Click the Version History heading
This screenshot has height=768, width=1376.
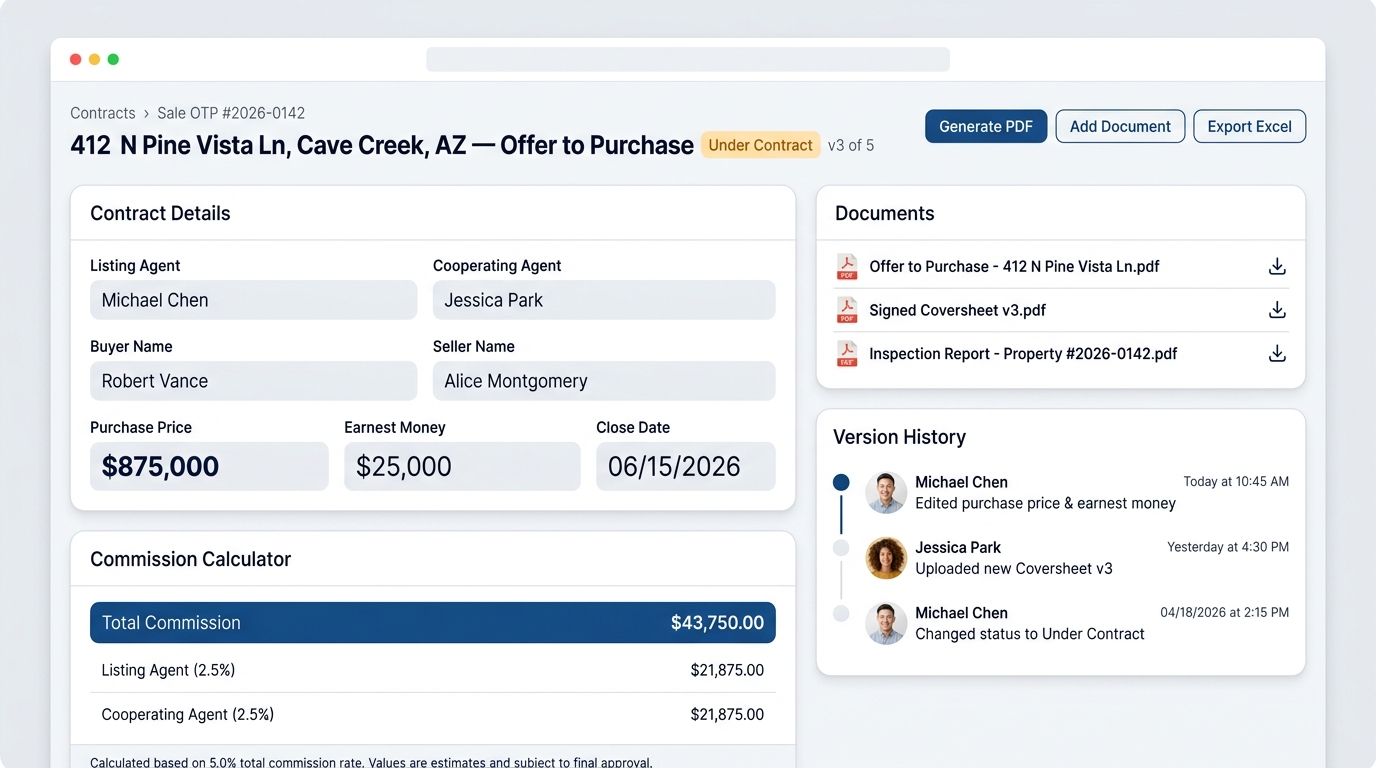pyautogui.click(x=899, y=437)
